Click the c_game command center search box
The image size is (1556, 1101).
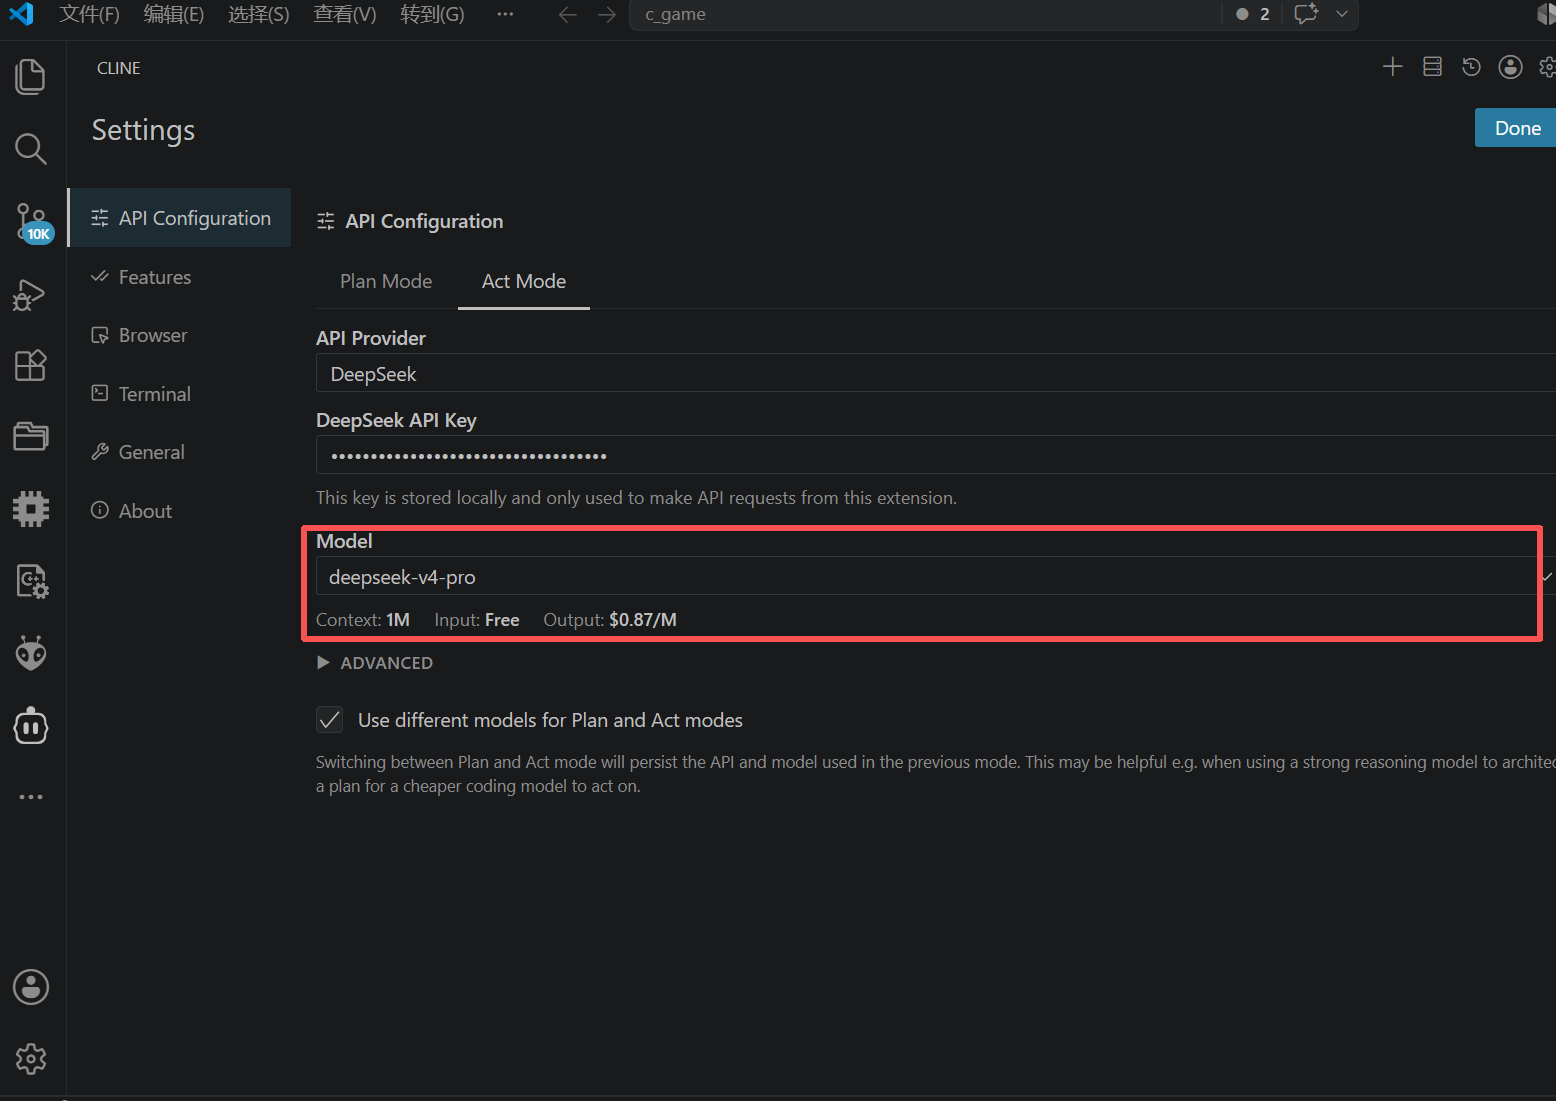point(925,14)
